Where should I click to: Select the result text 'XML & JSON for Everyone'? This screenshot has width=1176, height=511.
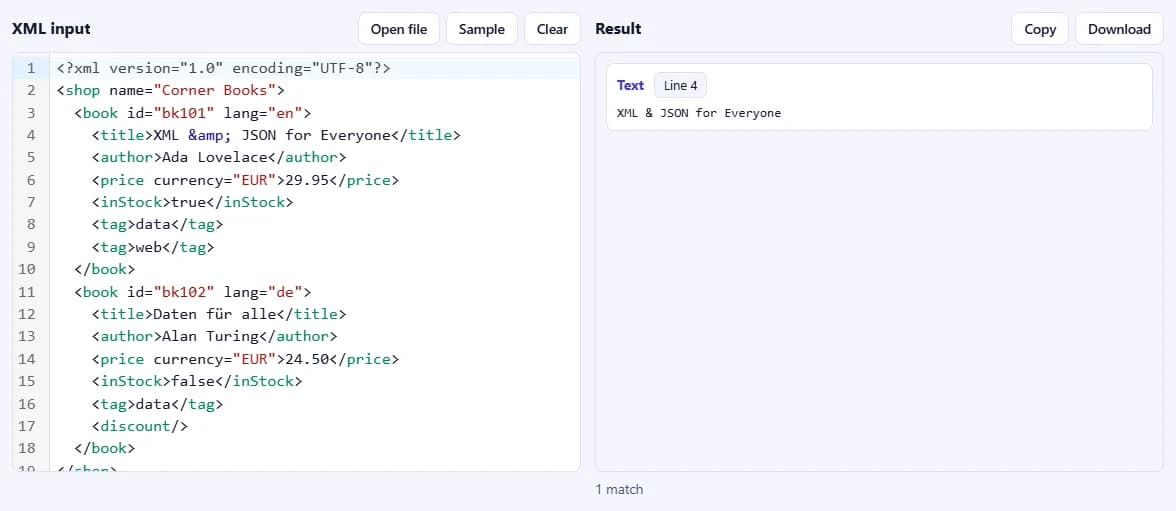[698, 113]
